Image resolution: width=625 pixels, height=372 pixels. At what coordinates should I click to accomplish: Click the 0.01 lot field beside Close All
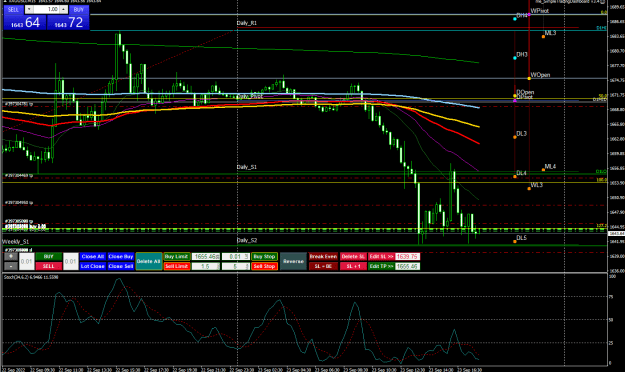(x=71, y=262)
